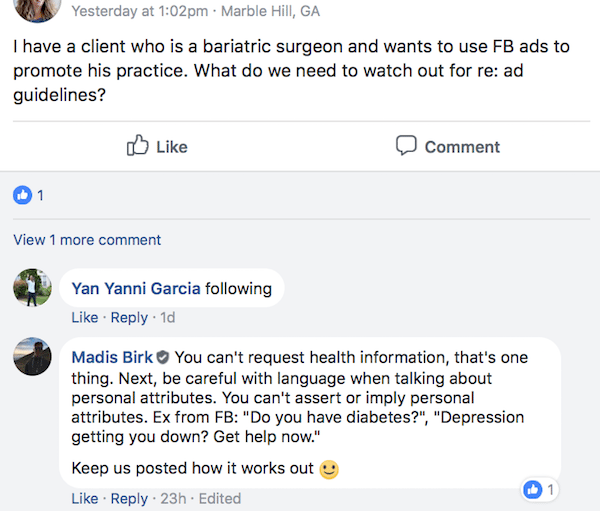
Task: Click the smiley emoji in Madis's comment
Action: (x=328, y=467)
